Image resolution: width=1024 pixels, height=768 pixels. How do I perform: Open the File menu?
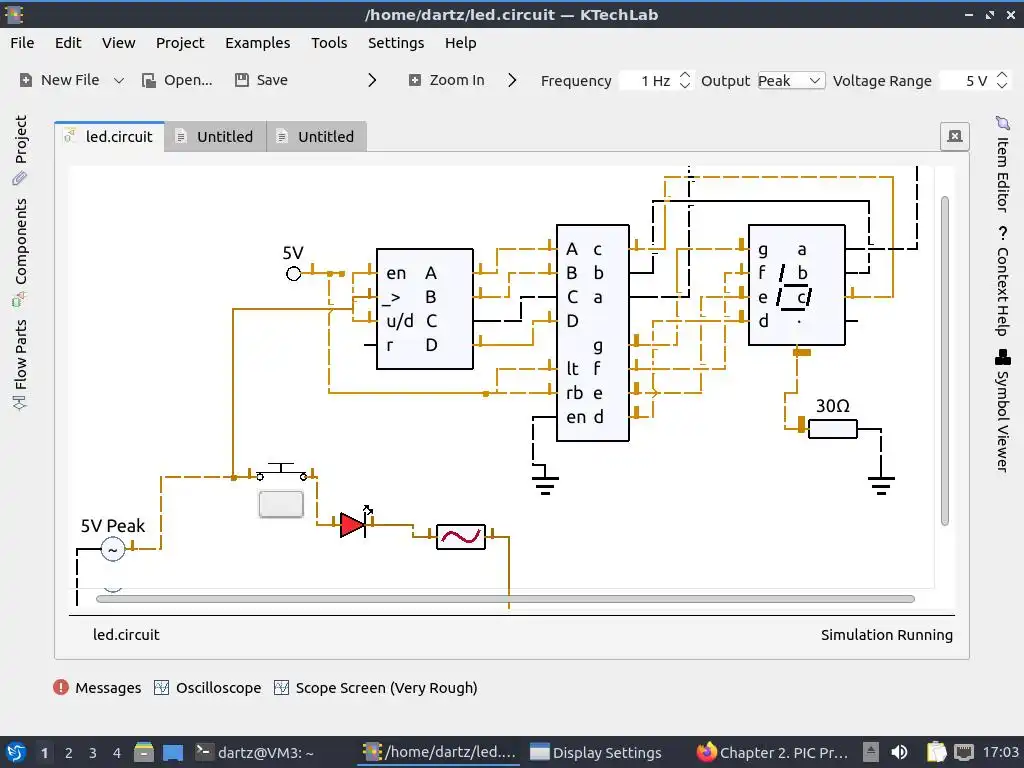click(x=22, y=43)
